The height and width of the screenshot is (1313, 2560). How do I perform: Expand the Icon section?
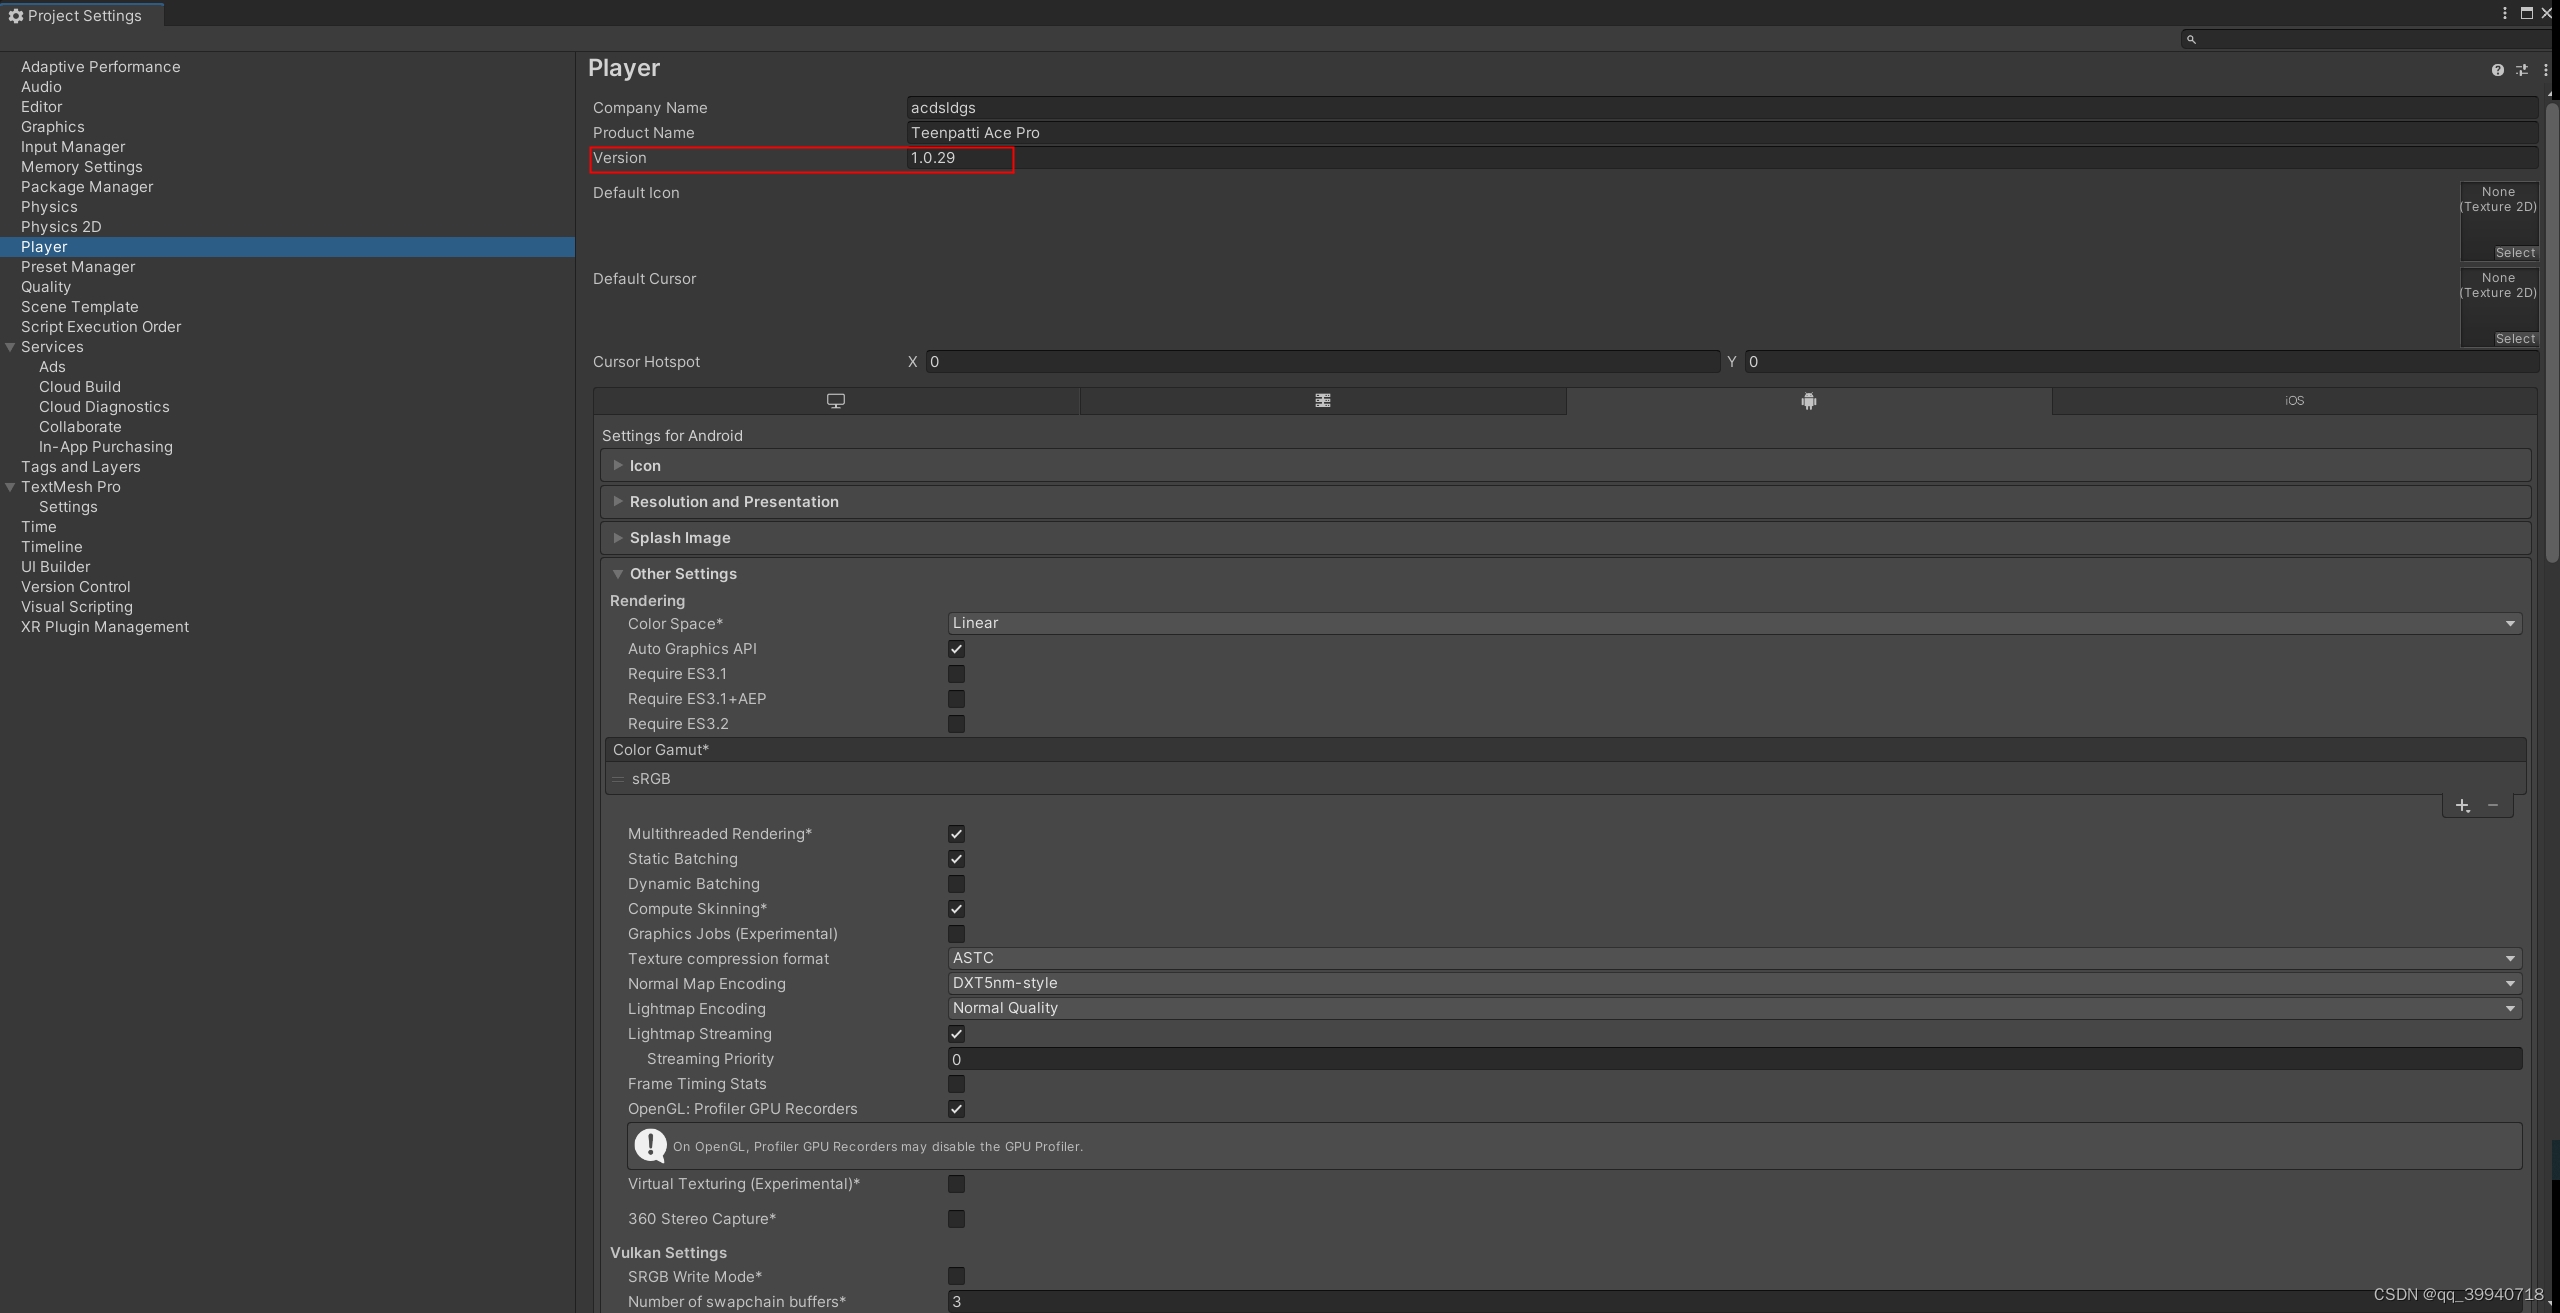click(x=619, y=464)
